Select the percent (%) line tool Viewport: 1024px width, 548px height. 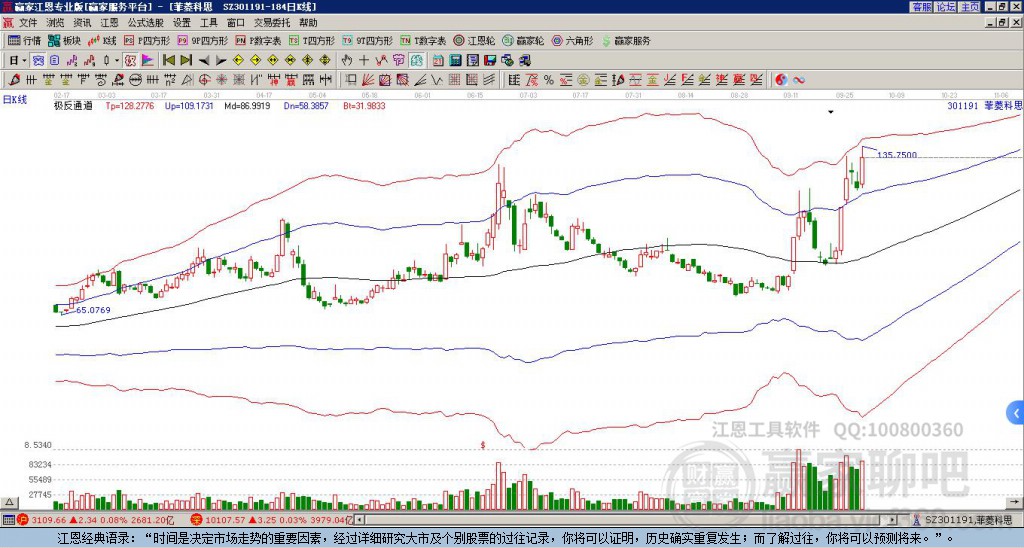click(549, 80)
